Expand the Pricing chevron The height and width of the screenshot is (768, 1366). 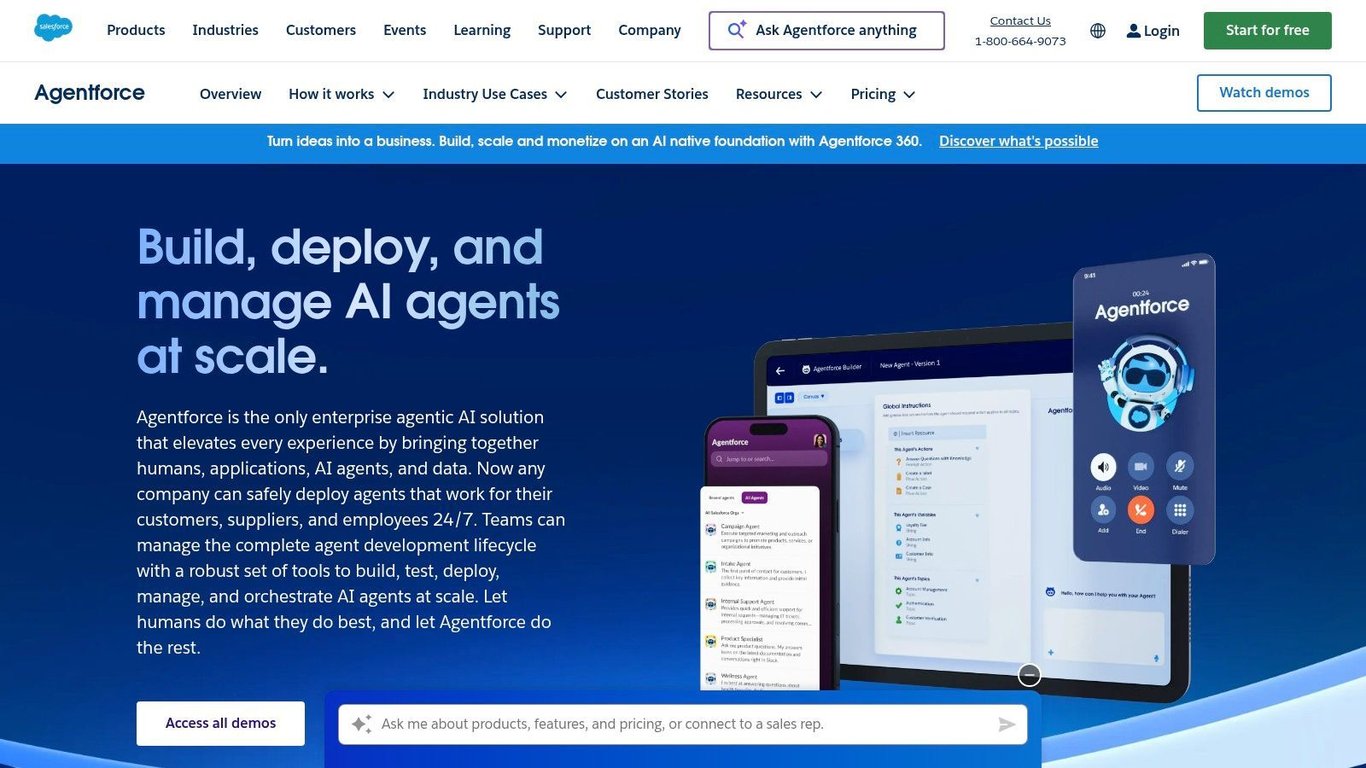(909, 95)
